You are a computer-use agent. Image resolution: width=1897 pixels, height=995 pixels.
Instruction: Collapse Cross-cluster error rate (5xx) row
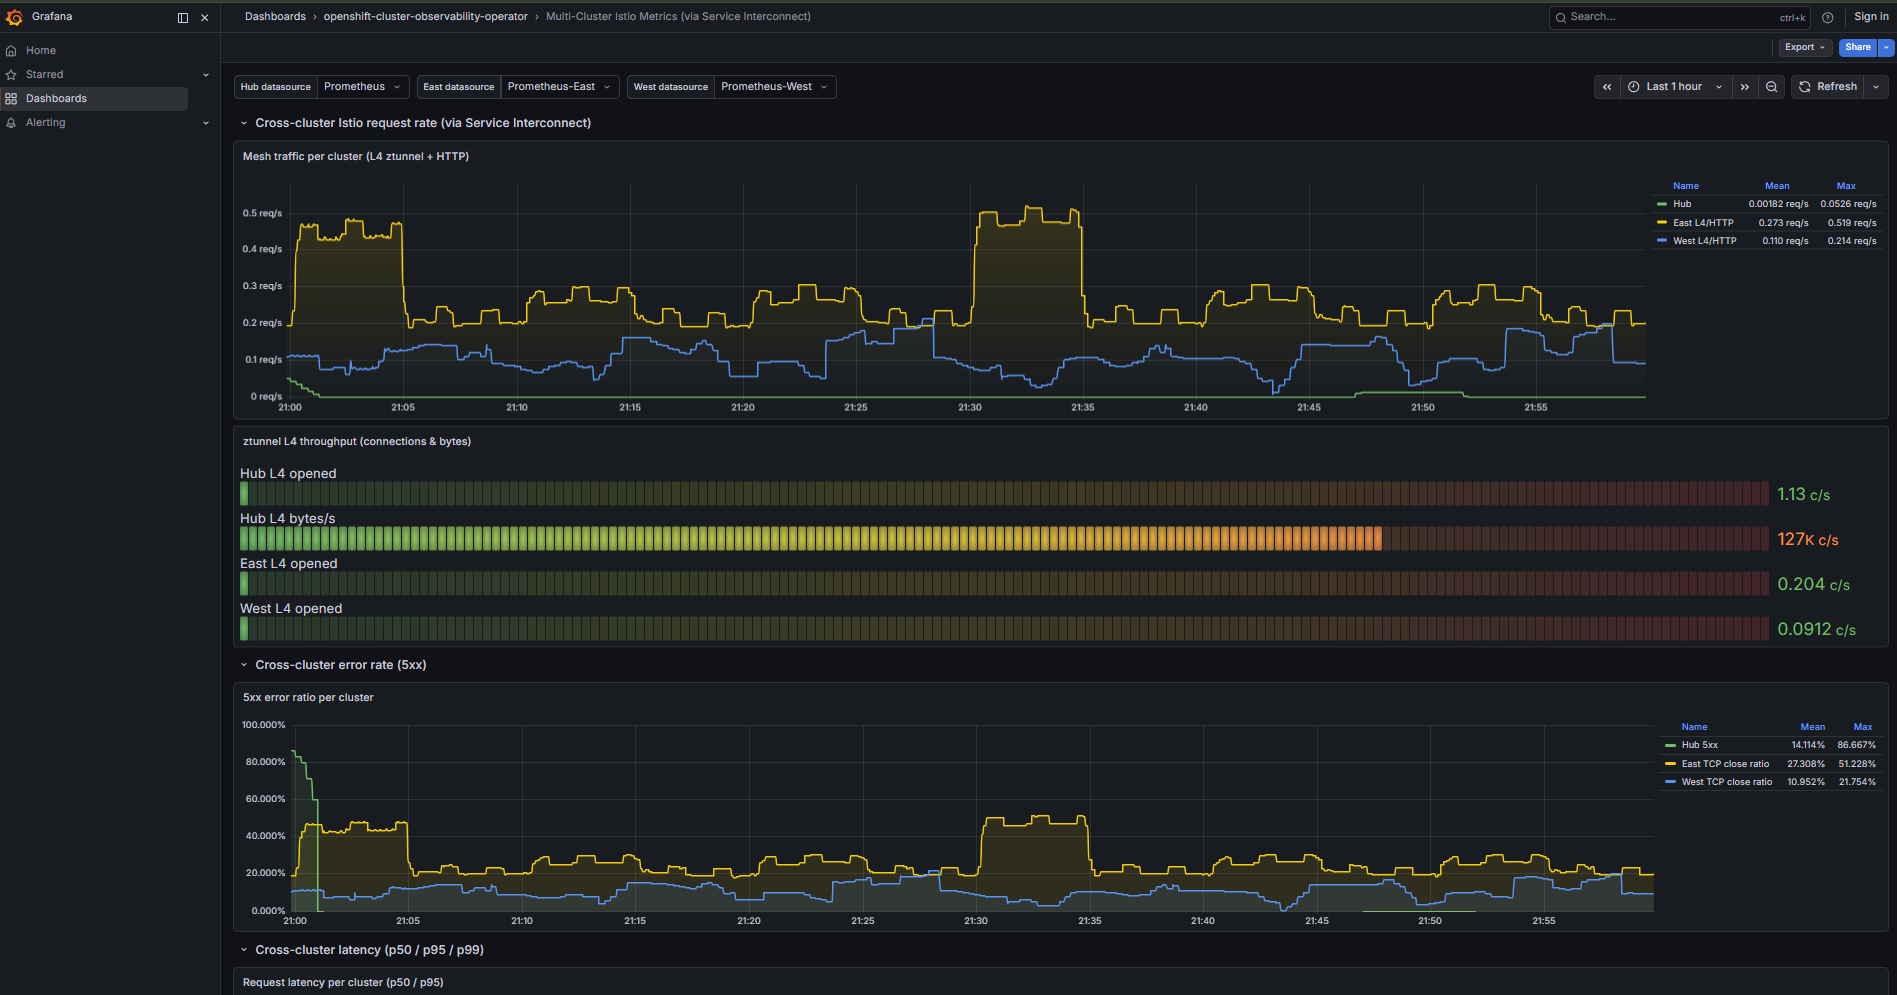(x=340, y=665)
